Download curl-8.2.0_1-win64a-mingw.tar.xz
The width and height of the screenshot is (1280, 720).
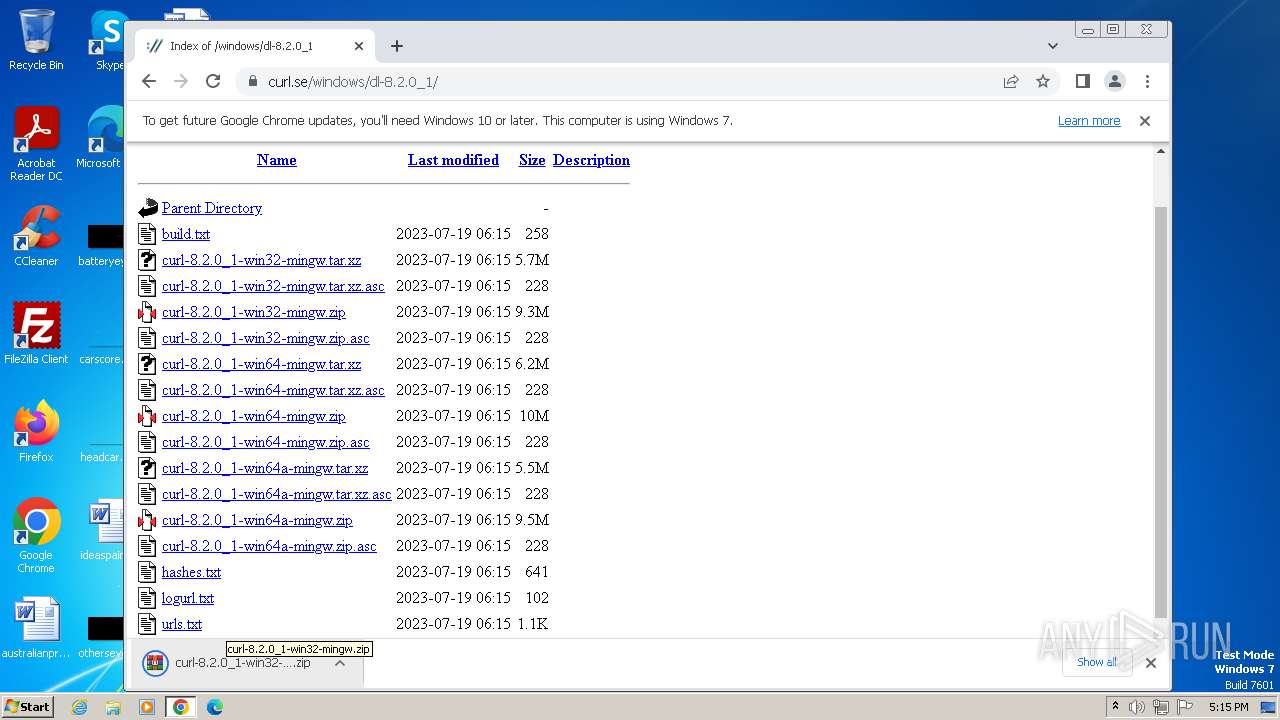(265, 468)
